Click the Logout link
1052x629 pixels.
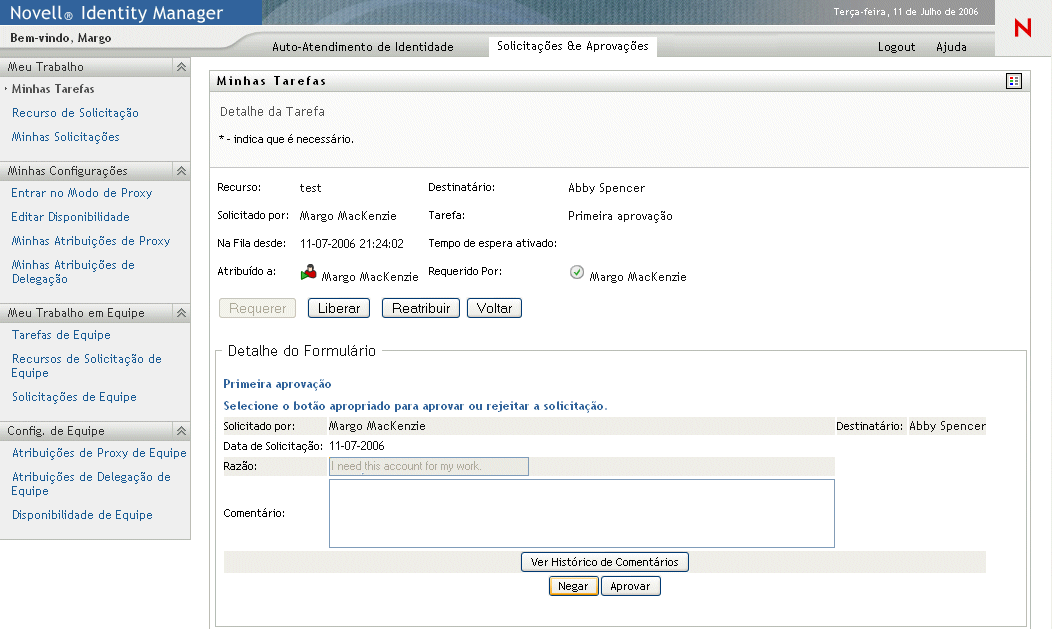(x=896, y=47)
